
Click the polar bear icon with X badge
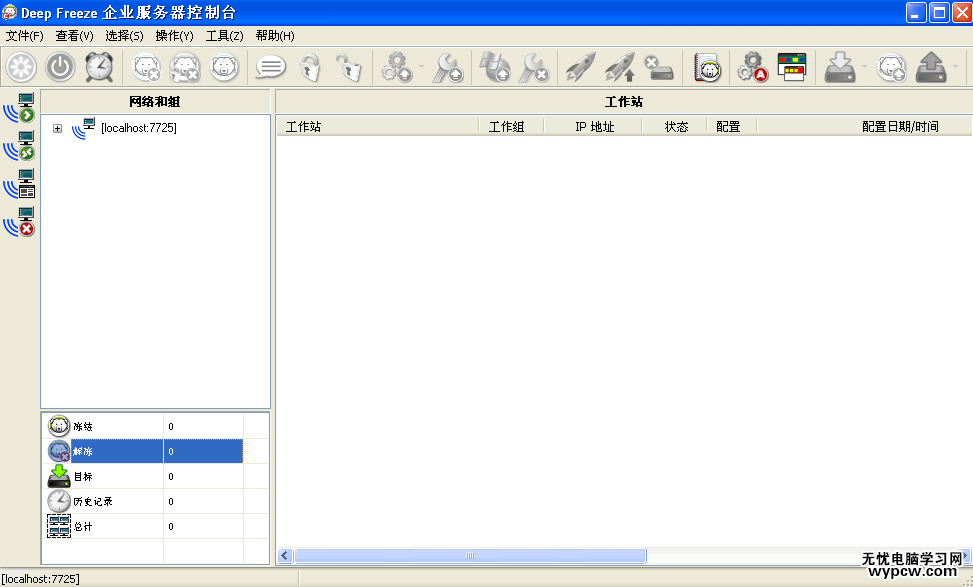click(x=147, y=67)
